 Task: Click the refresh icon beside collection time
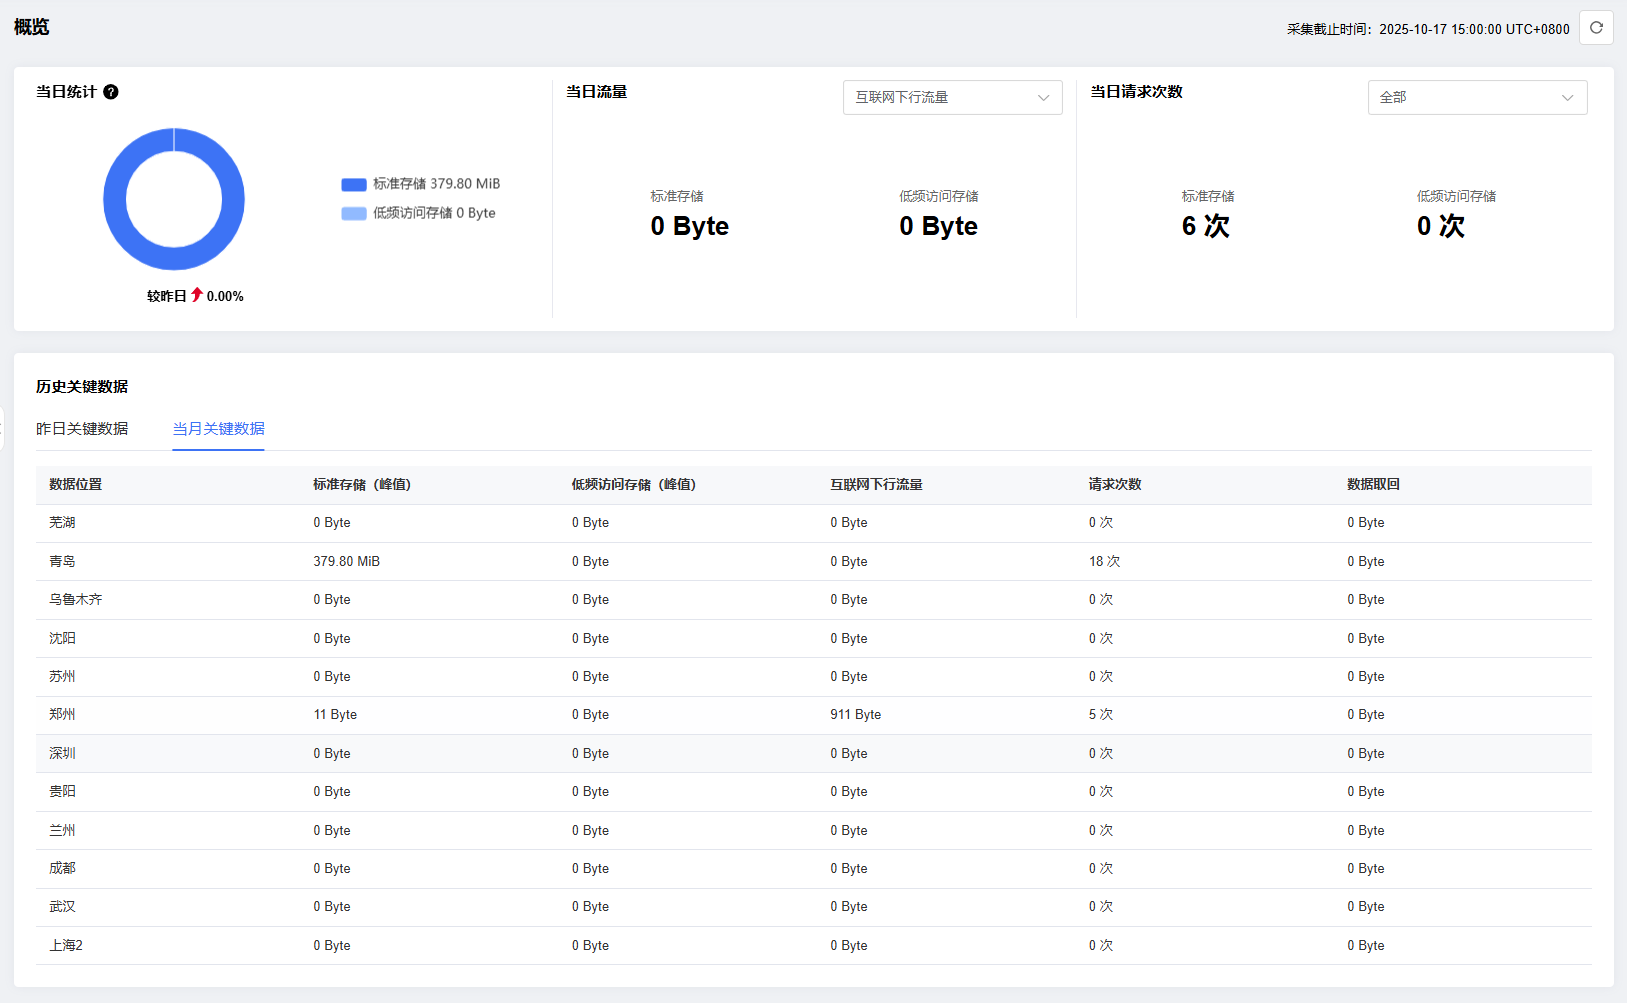1596,28
